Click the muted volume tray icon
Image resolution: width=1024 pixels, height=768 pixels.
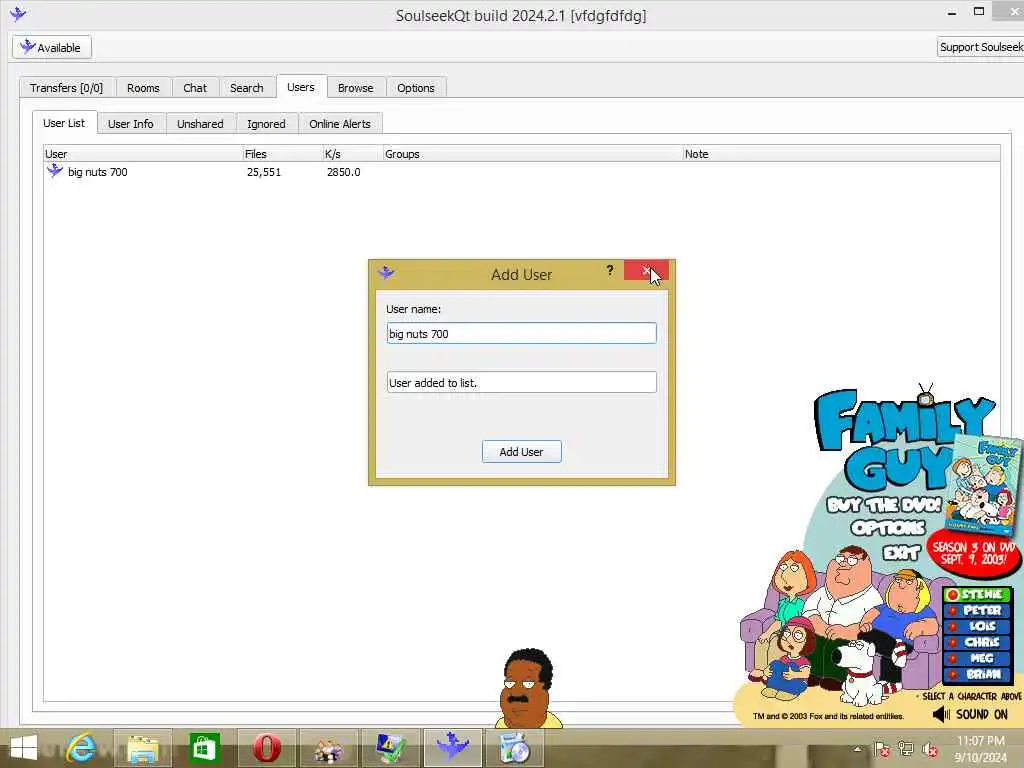(930, 750)
